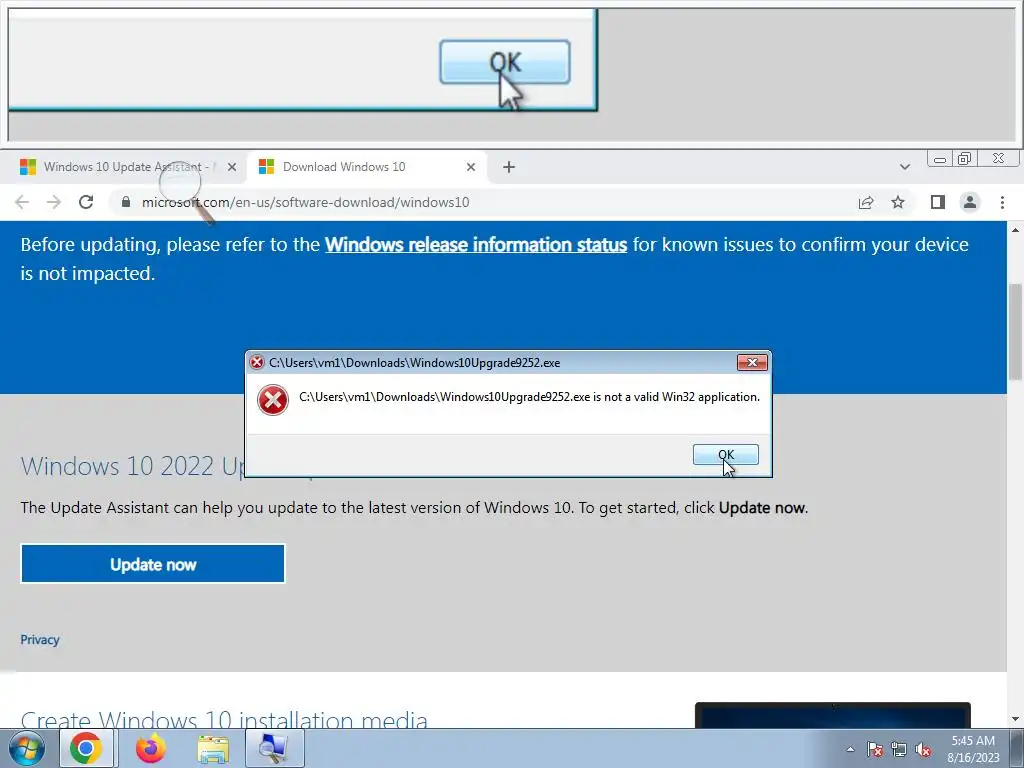Click the address bar URL

point(305,202)
